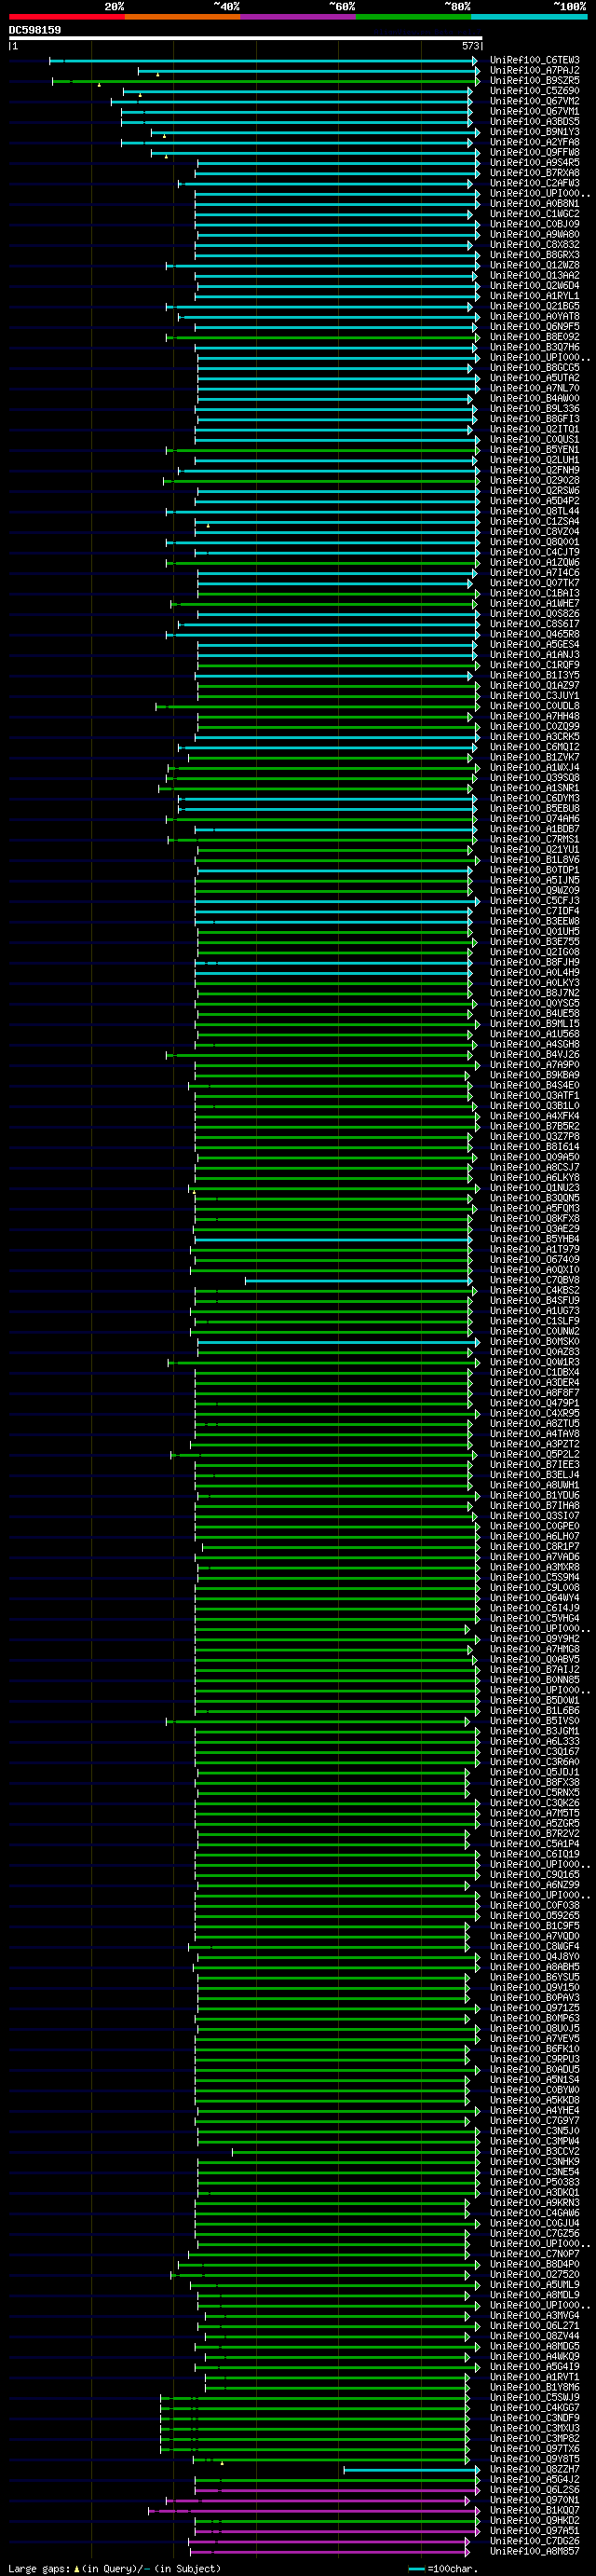Click the label UniRef100_A0B8N1
The image size is (596, 2576).
(534, 203)
